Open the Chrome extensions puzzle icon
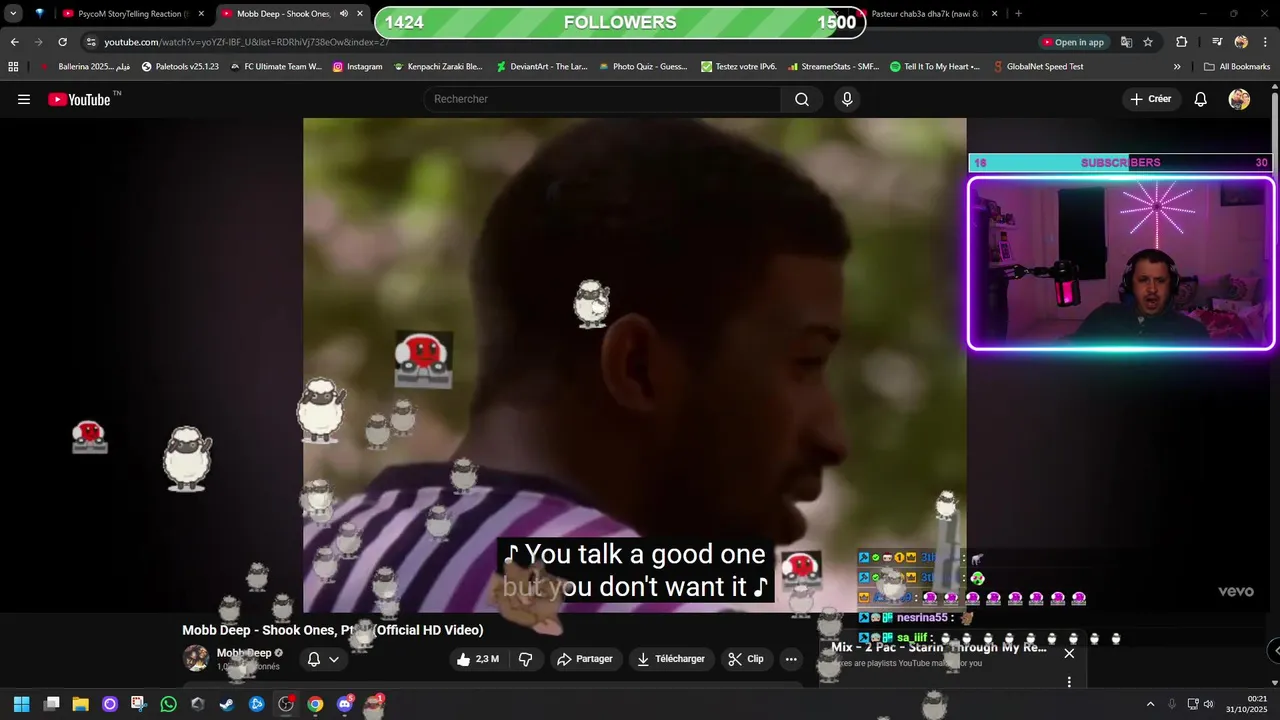The width and height of the screenshot is (1280, 720). pyautogui.click(x=1181, y=42)
